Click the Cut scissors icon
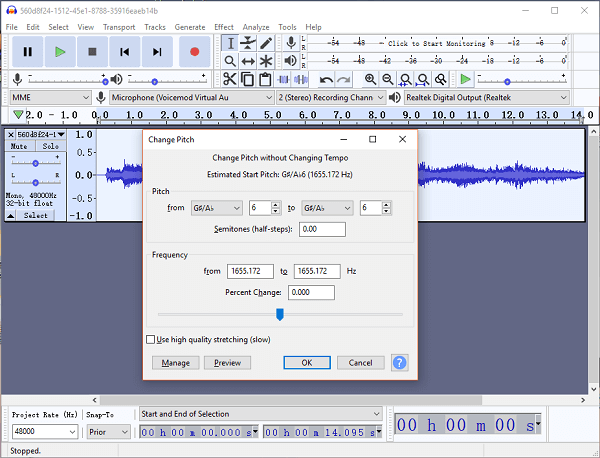Image resolution: width=600 pixels, height=458 pixels. pos(229,79)
